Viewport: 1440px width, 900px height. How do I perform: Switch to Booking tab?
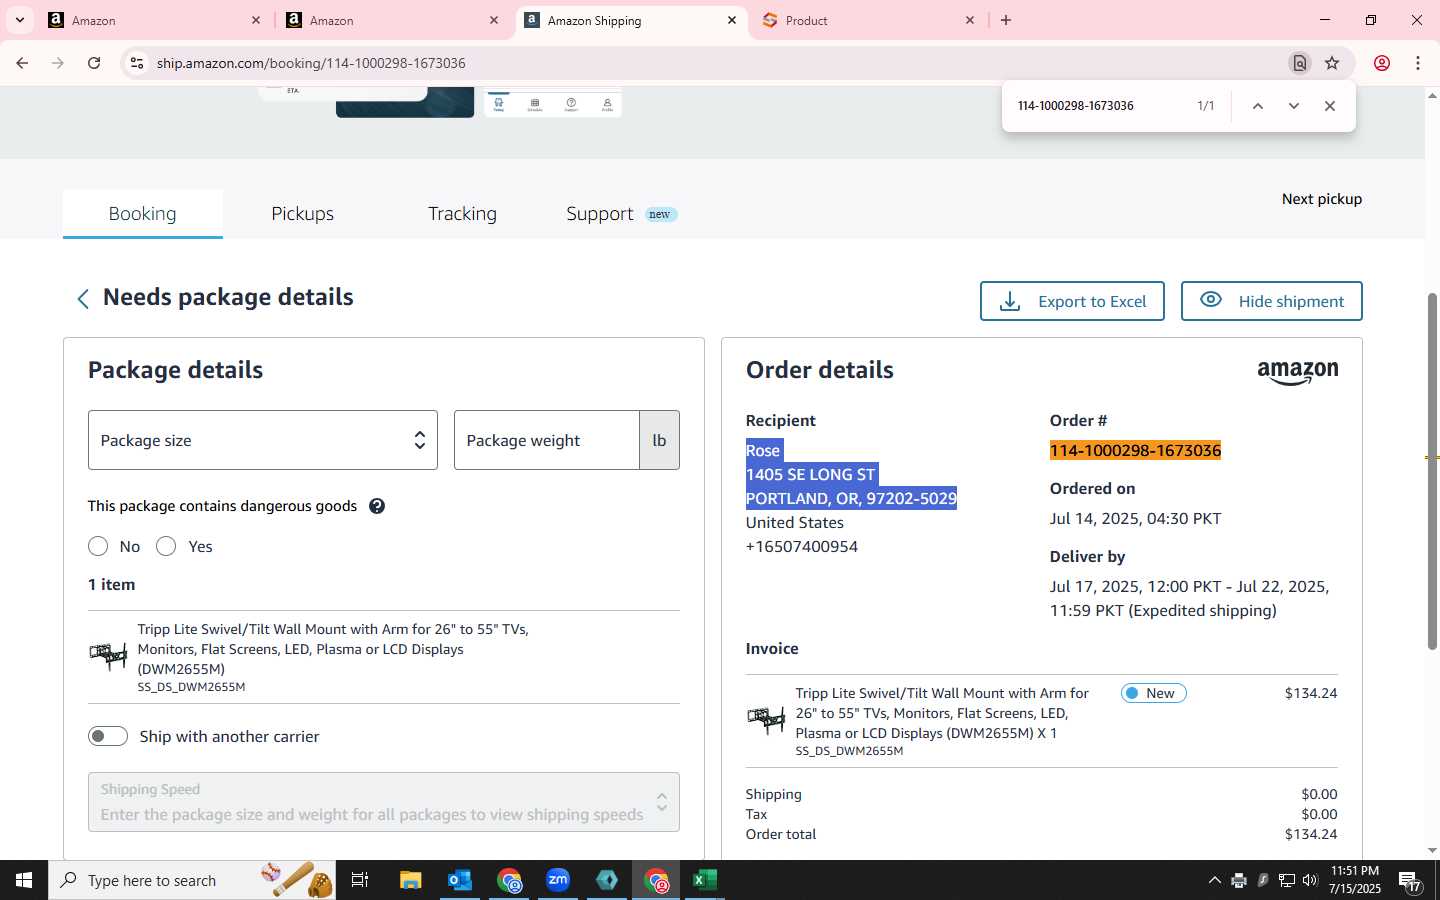coord(143,214)
